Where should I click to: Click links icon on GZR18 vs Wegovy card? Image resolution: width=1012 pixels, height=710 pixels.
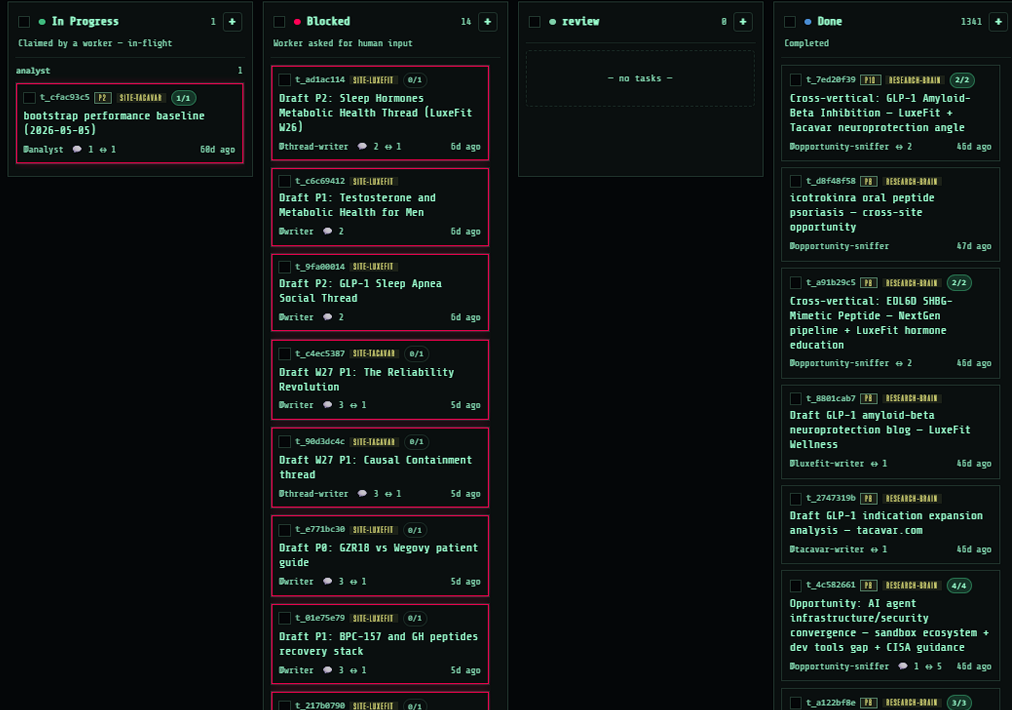click(354, 582)
